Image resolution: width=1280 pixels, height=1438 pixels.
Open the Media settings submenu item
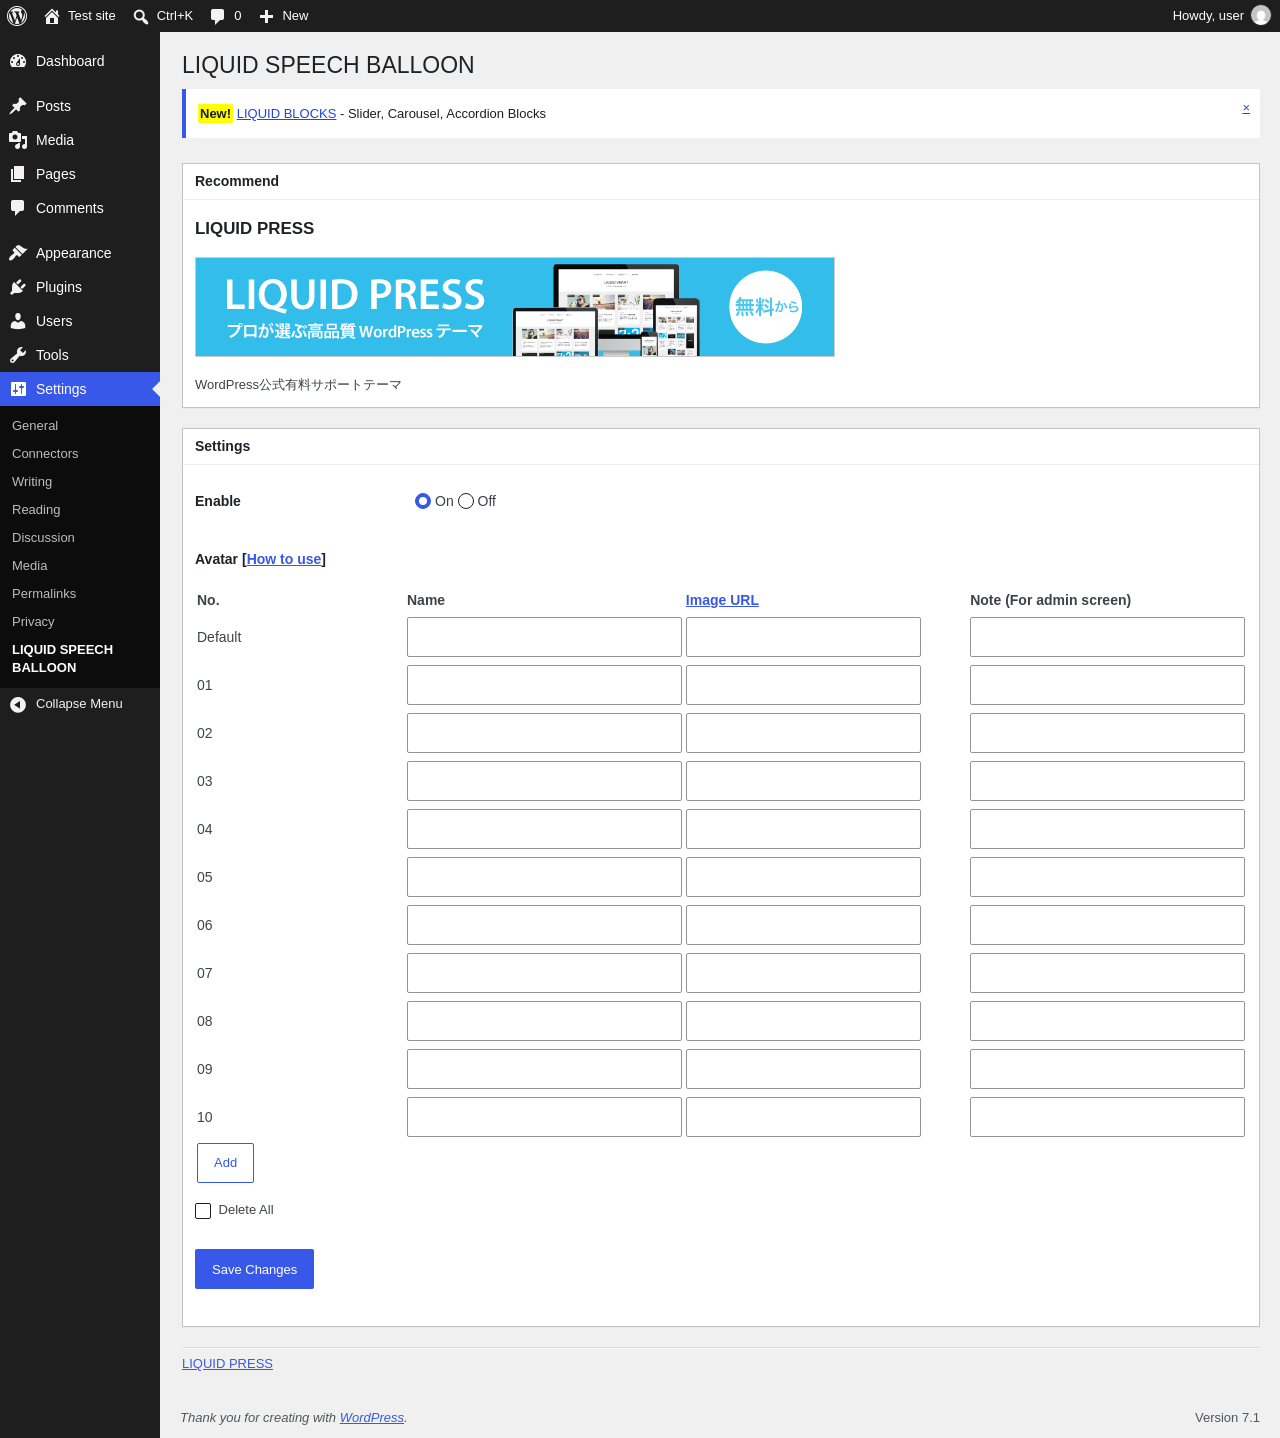pyautogui.click(x=30, y=566)
